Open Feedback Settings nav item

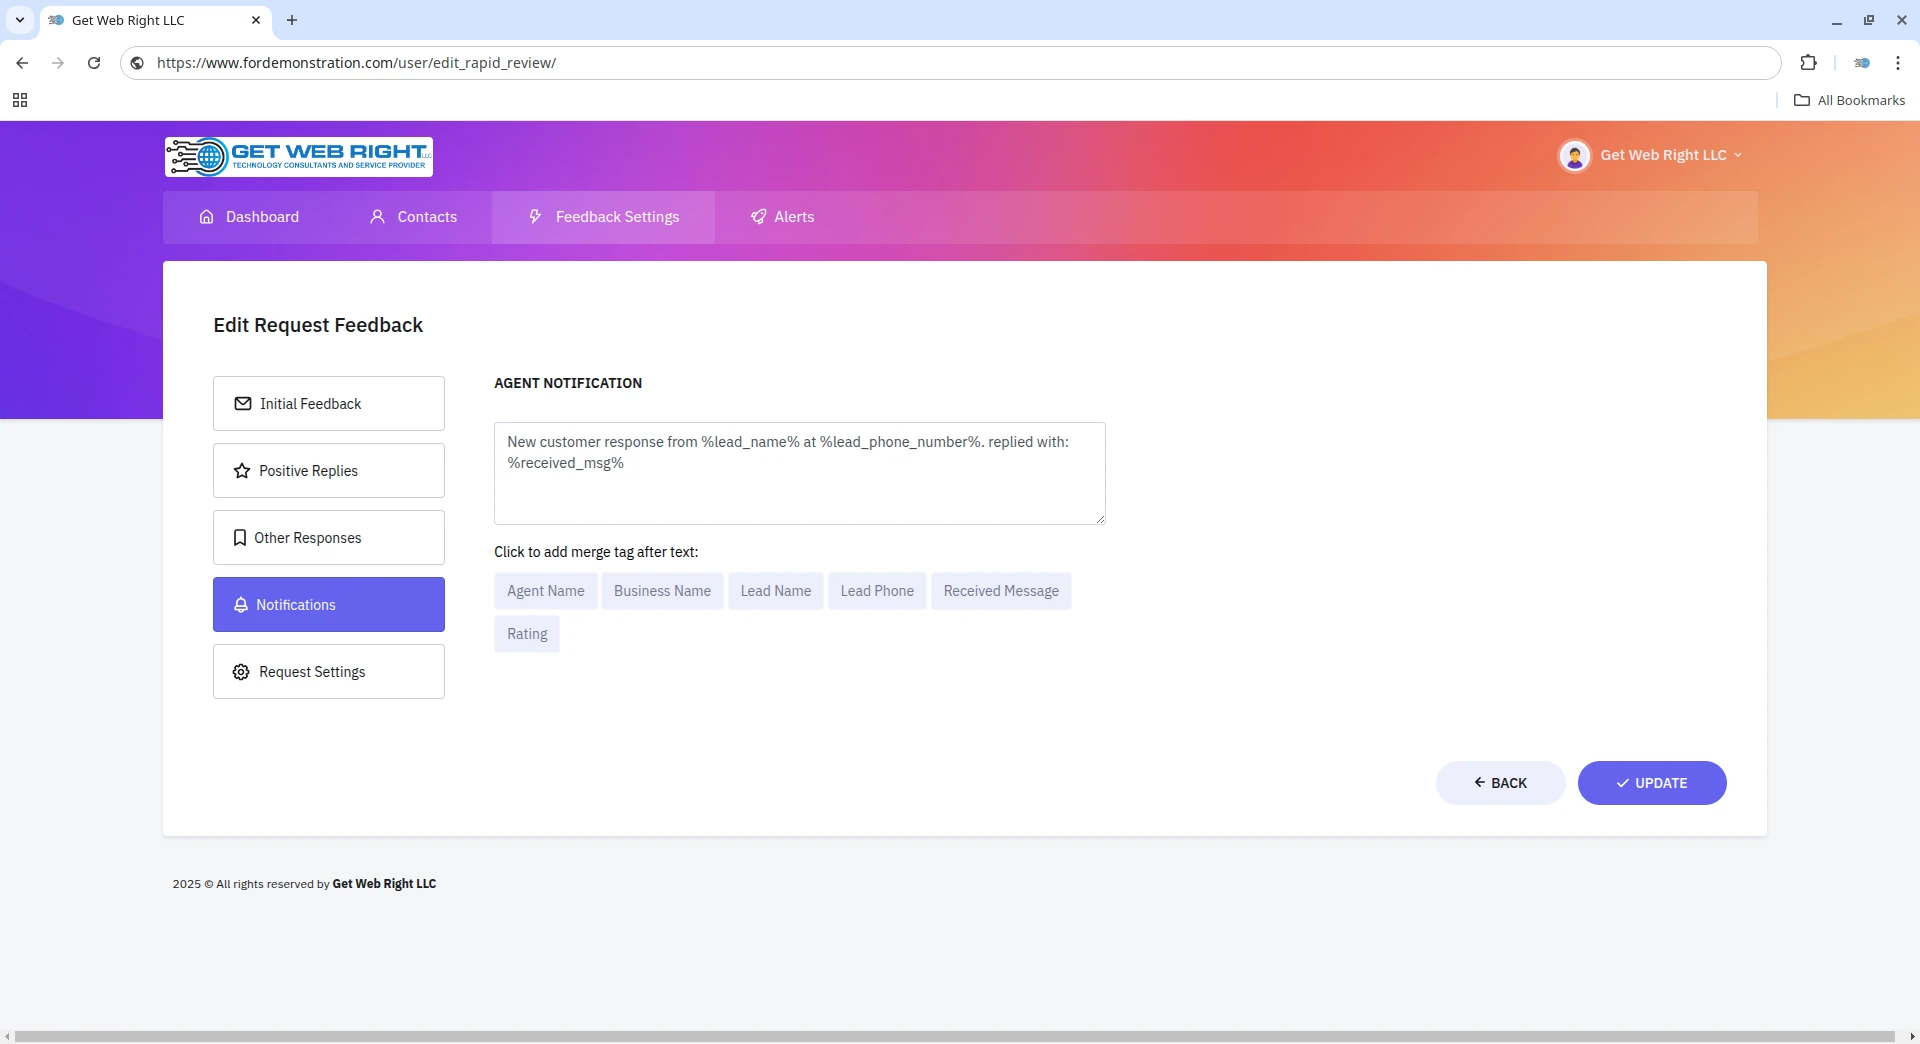point(603,217)
